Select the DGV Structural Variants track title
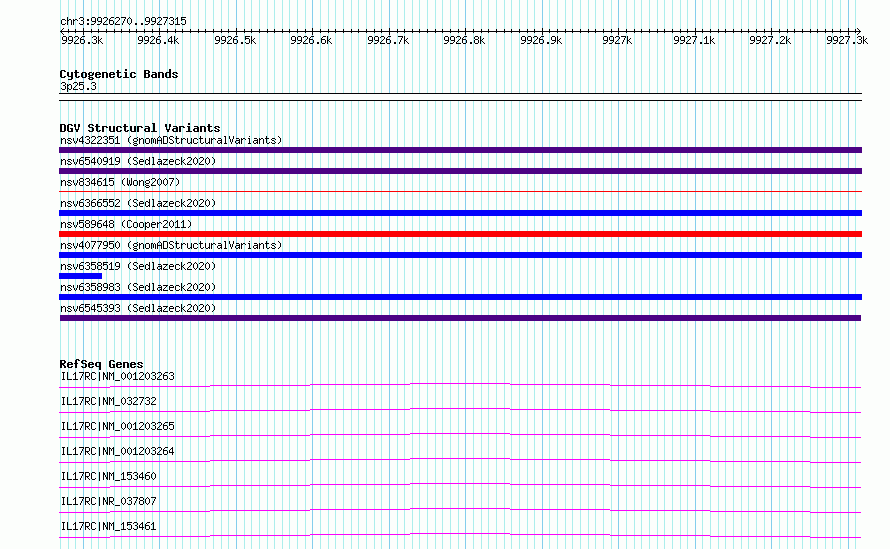Viewport: 890px width, 549px height. [140, 128]
